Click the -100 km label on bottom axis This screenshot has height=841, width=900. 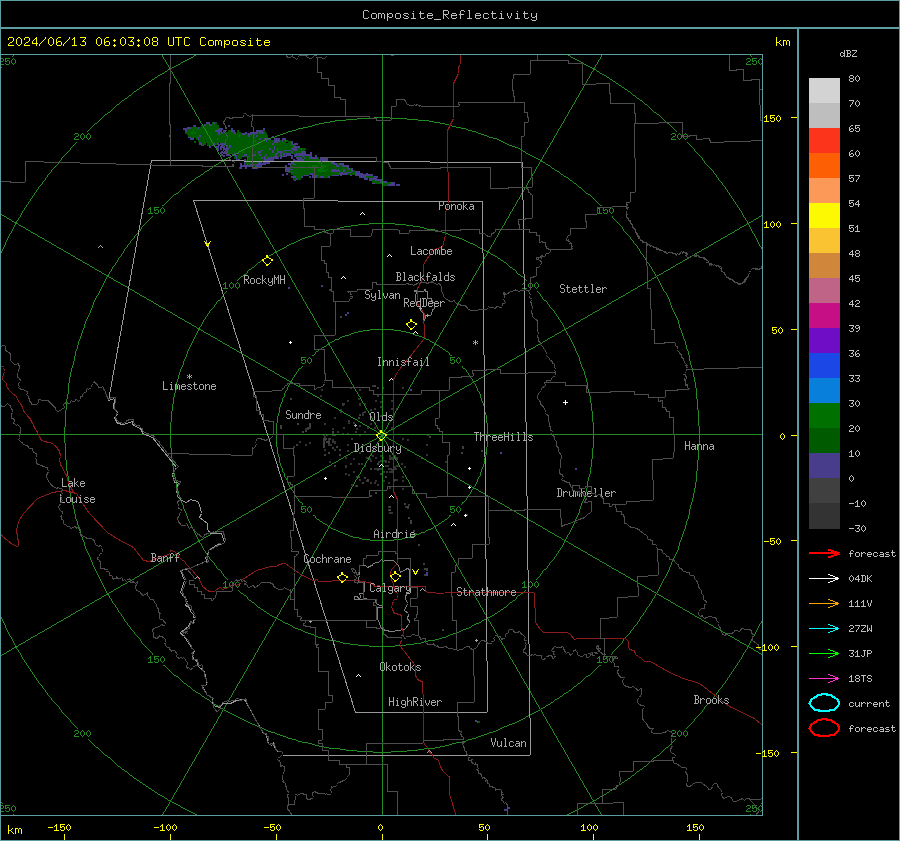tap(165, 827)
